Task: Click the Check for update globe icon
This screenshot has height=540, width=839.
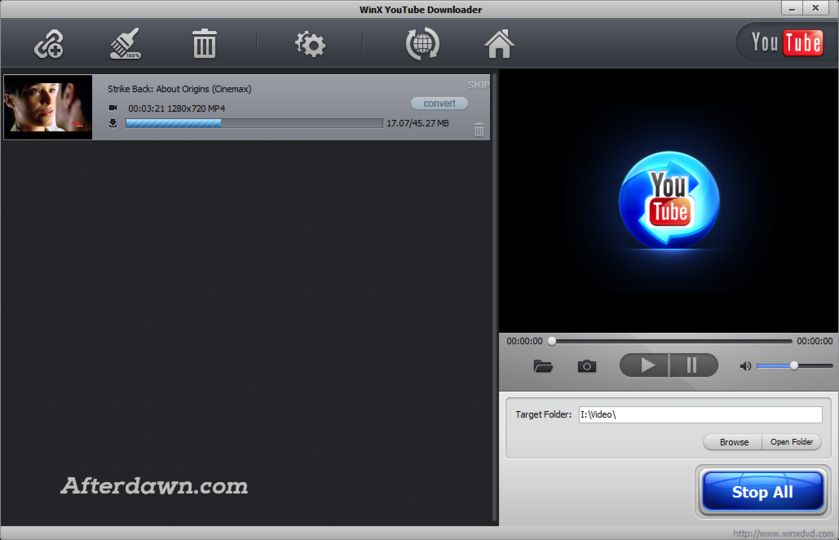Action: tap(422, 44)
